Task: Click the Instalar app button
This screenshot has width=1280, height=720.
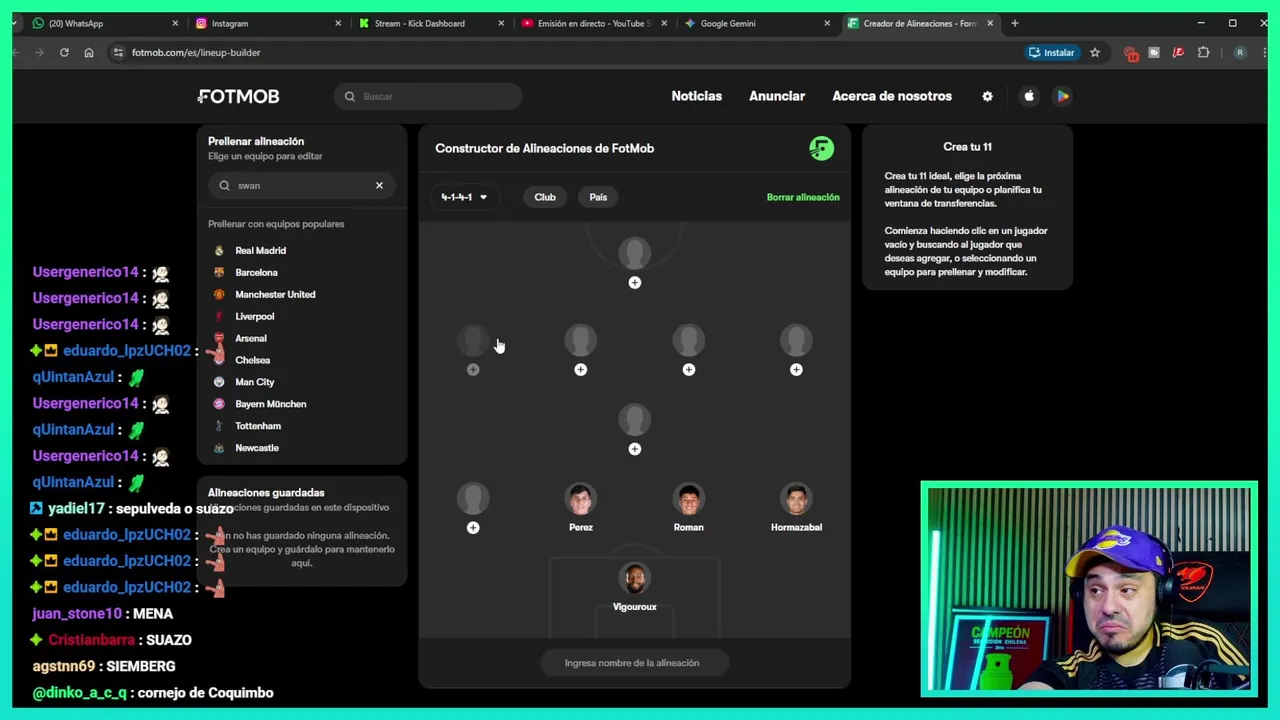Action: [x=1052, y=53]
